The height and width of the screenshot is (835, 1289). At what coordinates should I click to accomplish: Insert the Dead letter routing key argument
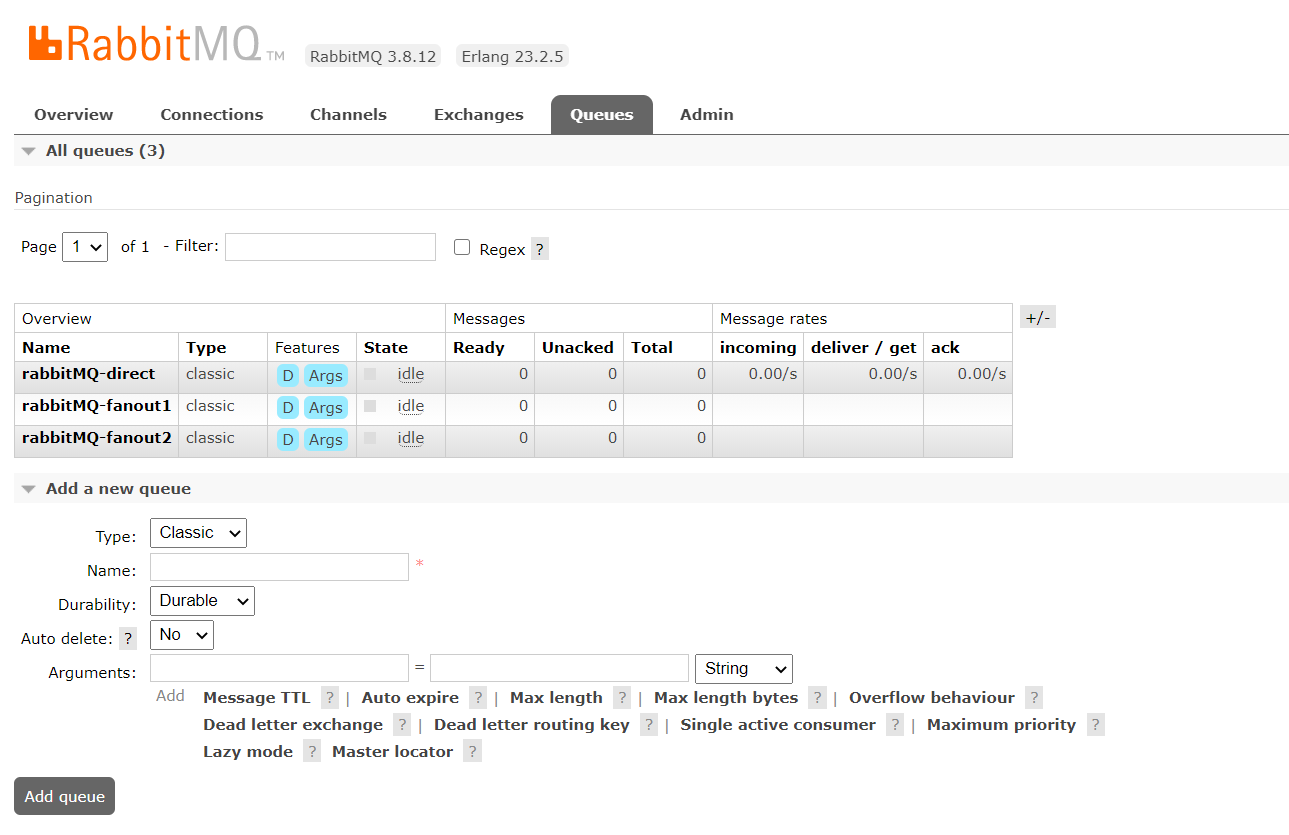pos(532,725)
